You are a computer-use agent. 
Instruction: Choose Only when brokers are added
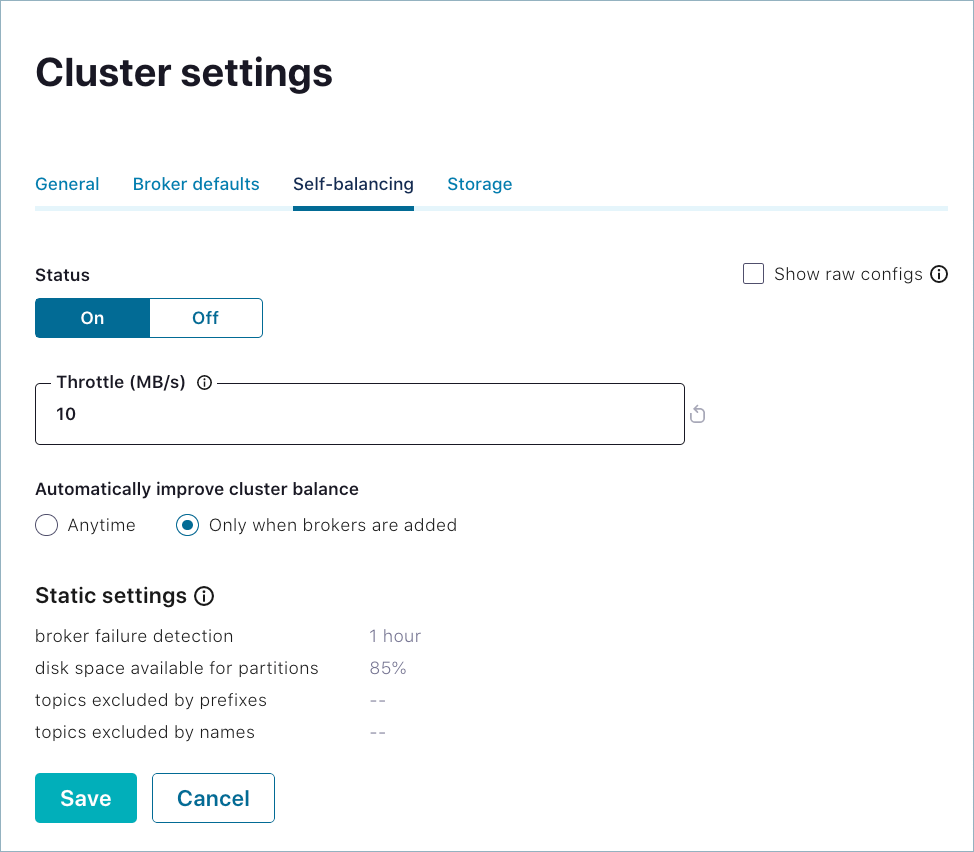point(188,525)
